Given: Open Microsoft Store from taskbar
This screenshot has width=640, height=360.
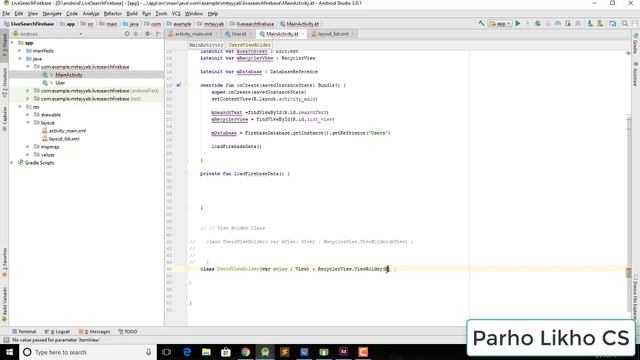Looking at the screenshot, I should [226, 352].
